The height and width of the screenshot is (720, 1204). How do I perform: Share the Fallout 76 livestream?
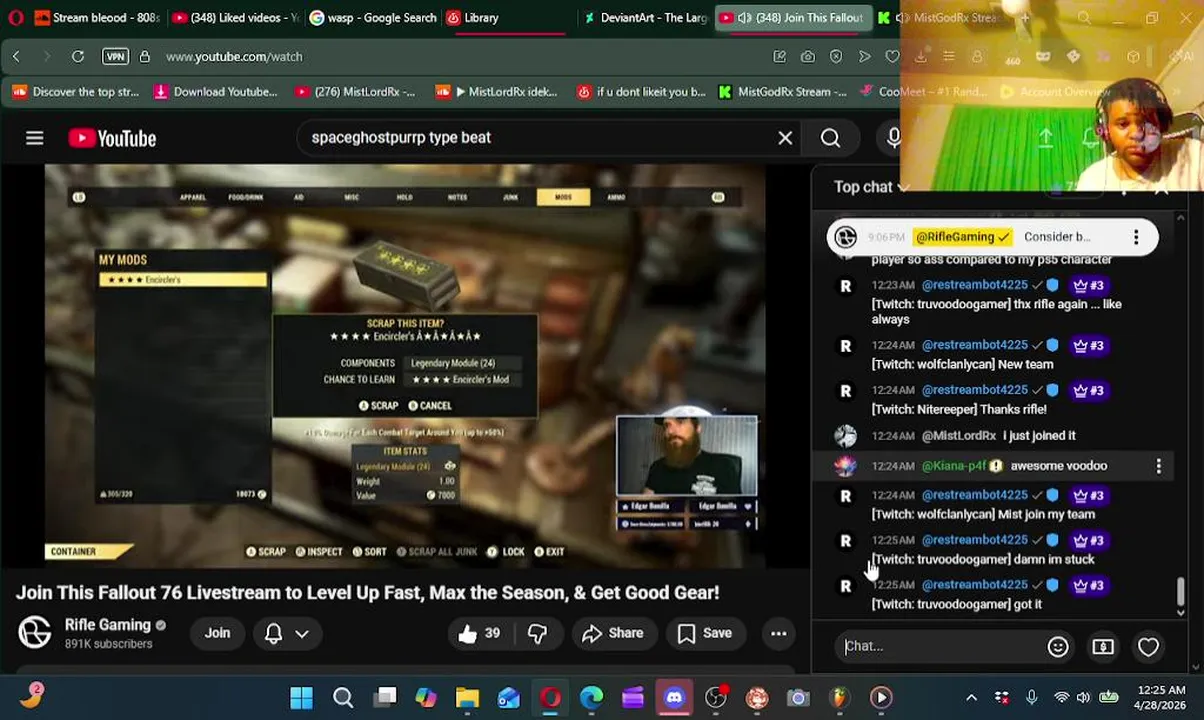pyautogui.click(x=612, y=633)
